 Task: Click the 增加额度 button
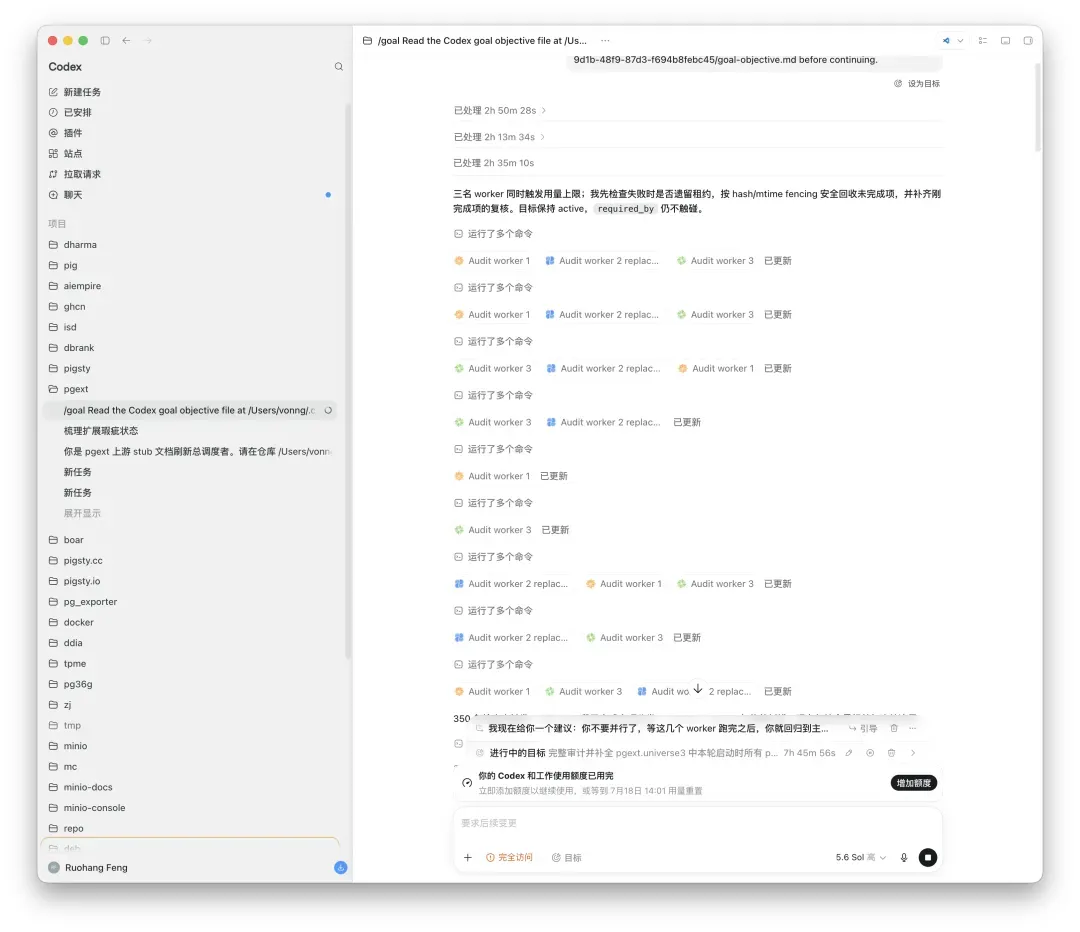(x=913, y=783)
